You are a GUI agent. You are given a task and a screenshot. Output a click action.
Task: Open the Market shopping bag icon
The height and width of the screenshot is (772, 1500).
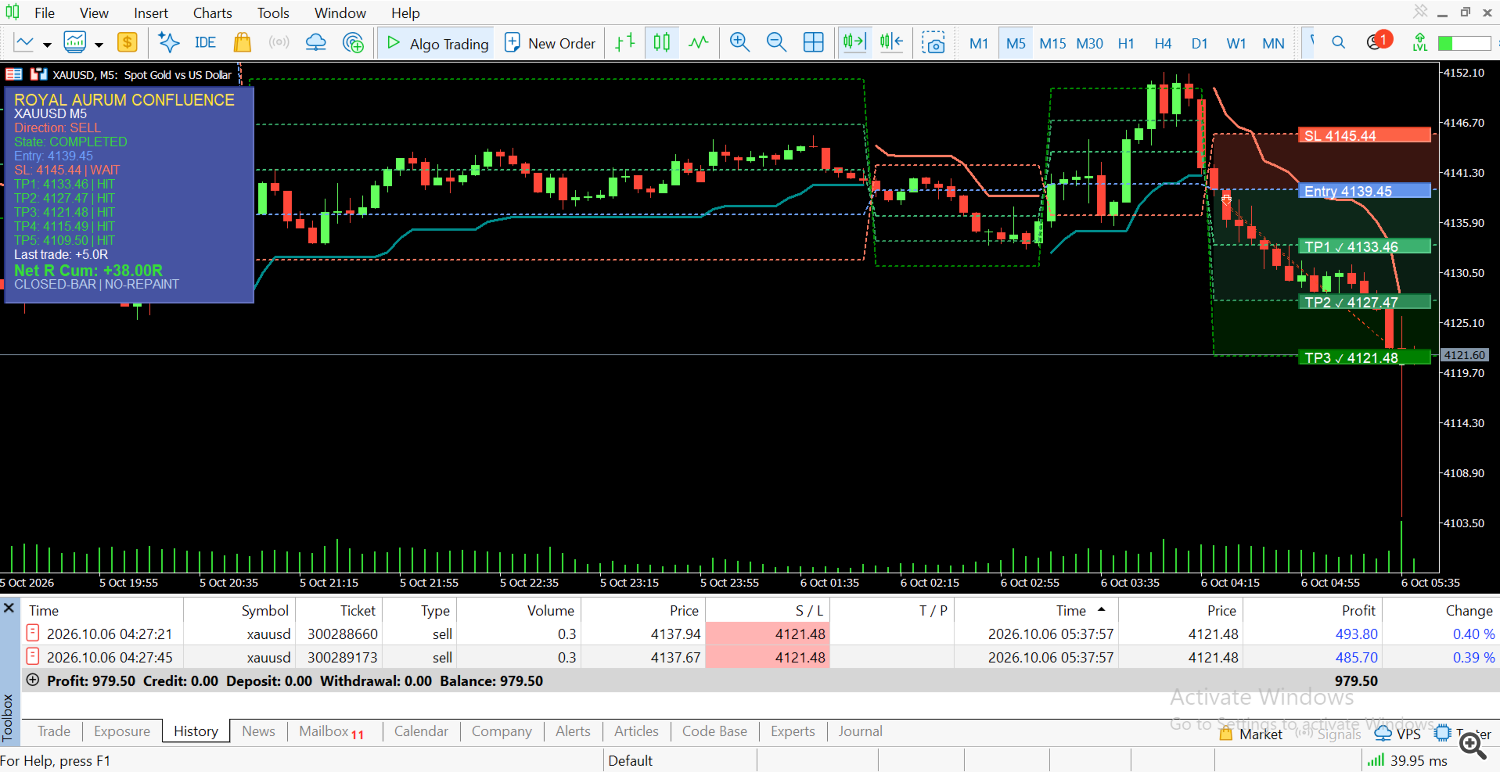click(x=242, y=43)
